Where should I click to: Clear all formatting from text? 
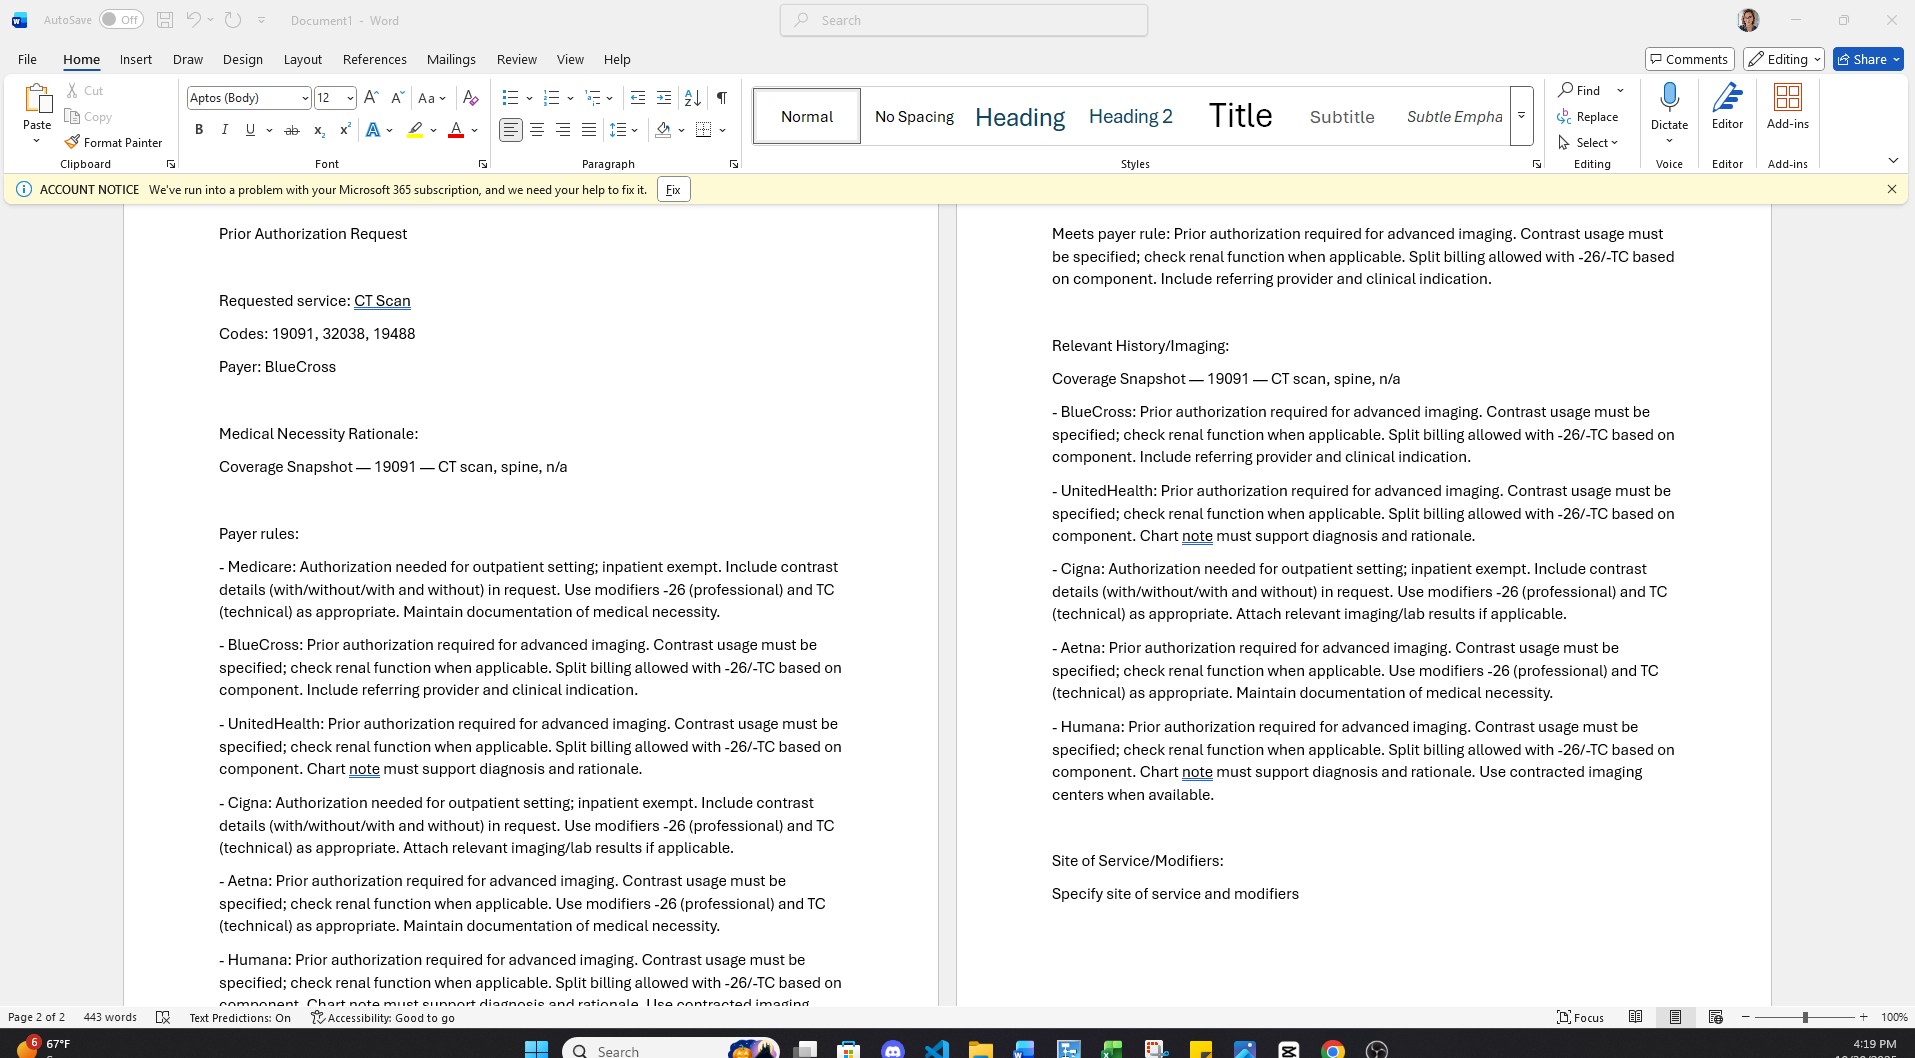pos(470,98)
